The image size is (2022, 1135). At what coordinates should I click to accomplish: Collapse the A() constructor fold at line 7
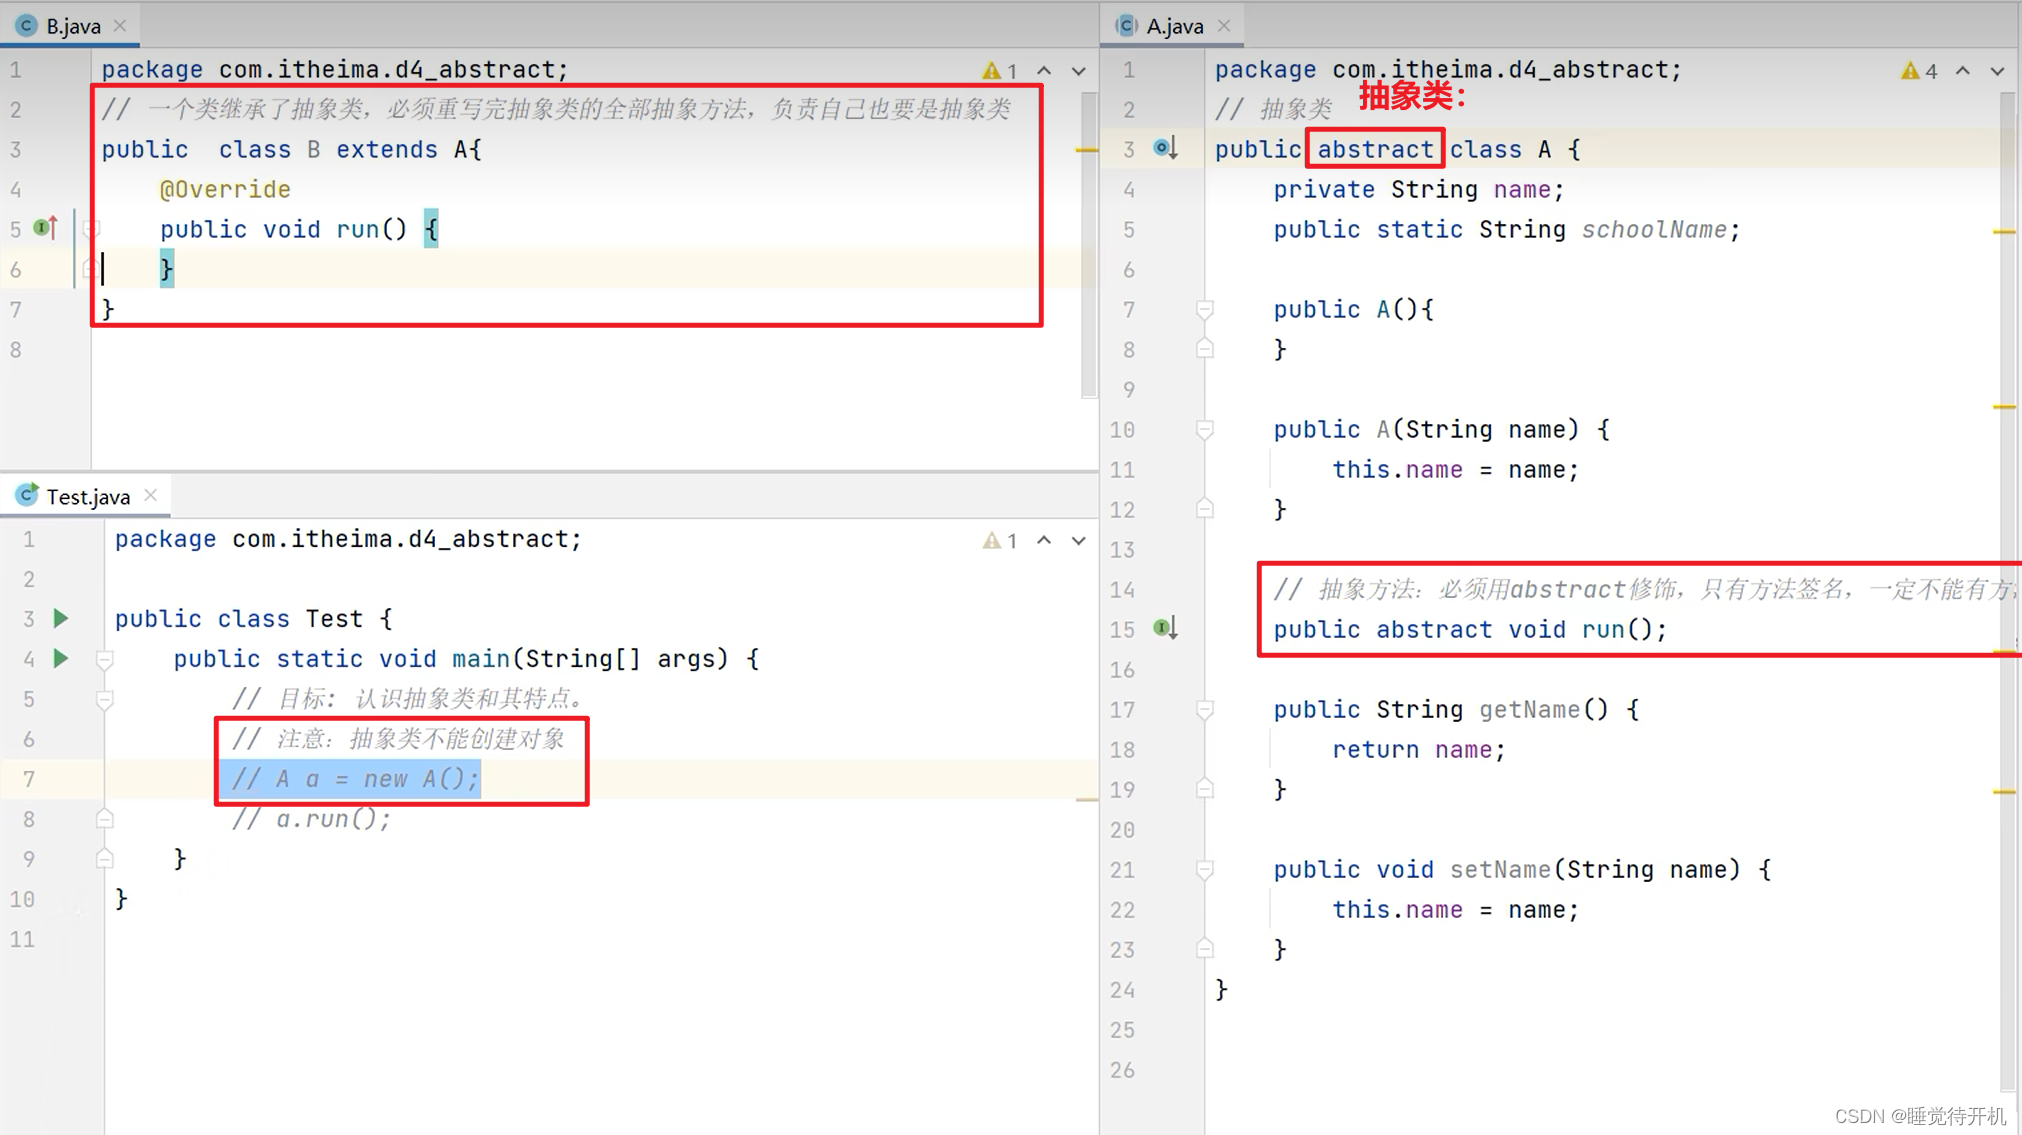1205,309
